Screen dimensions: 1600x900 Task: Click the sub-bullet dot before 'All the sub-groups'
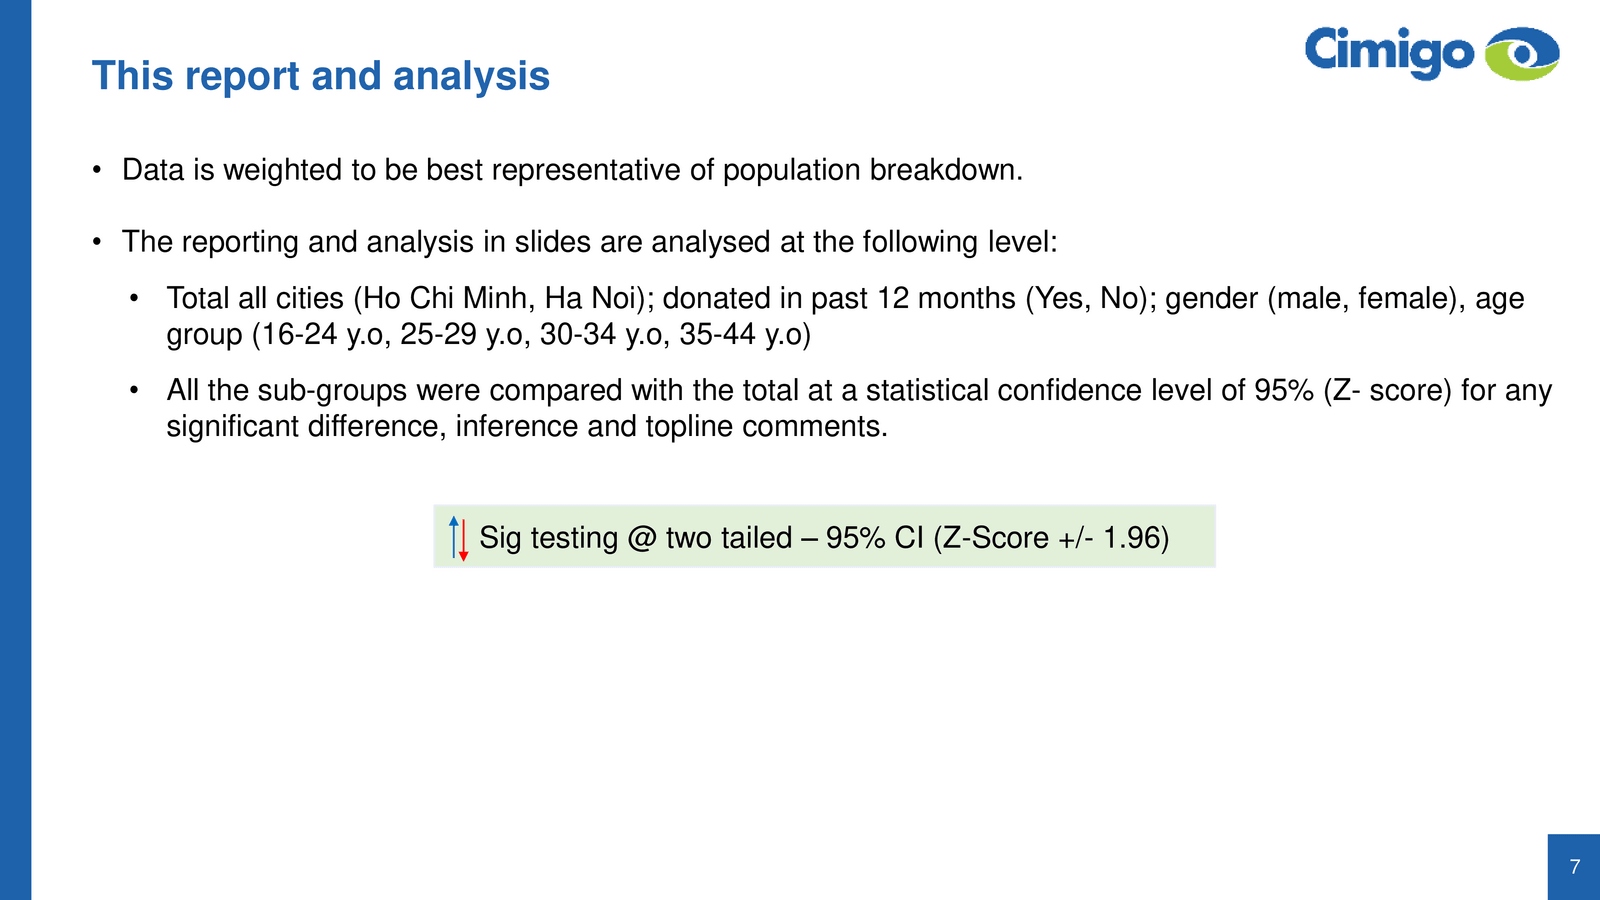tap(134, 390)
